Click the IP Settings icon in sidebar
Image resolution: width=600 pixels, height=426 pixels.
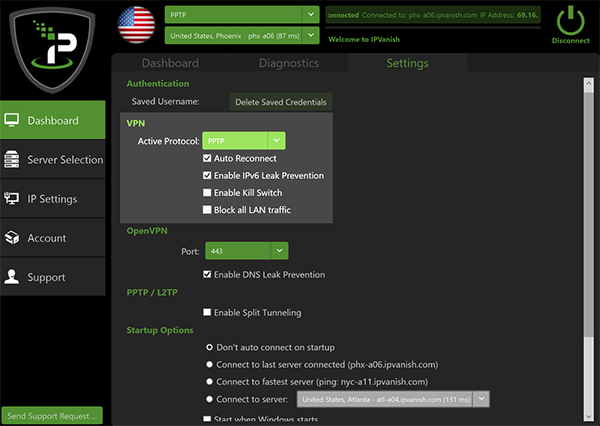[x=13, y=199]
